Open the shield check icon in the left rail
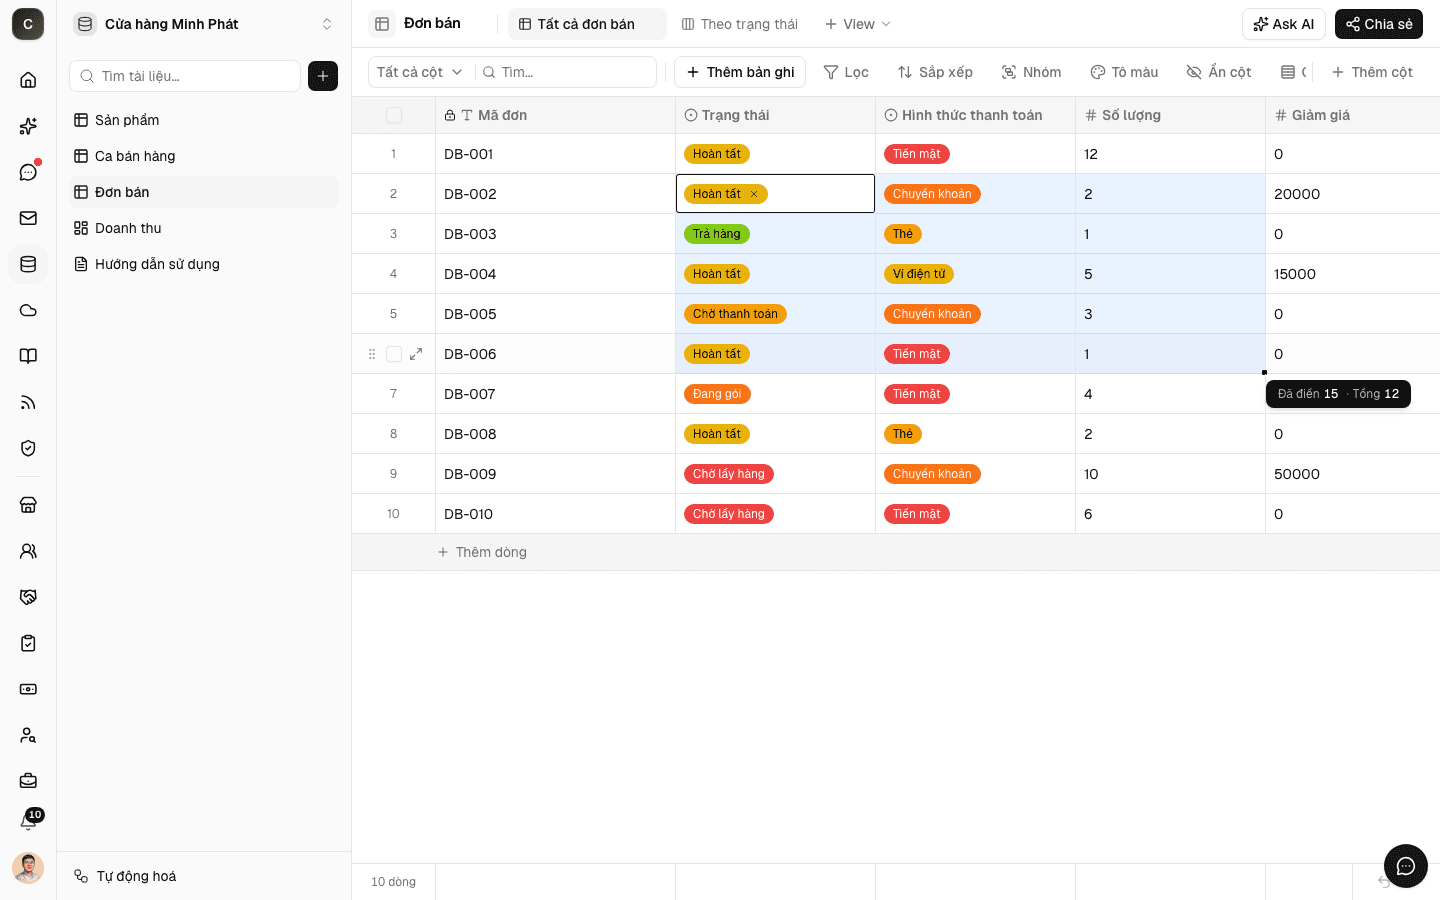1440x900 pixels. (28, 448)
